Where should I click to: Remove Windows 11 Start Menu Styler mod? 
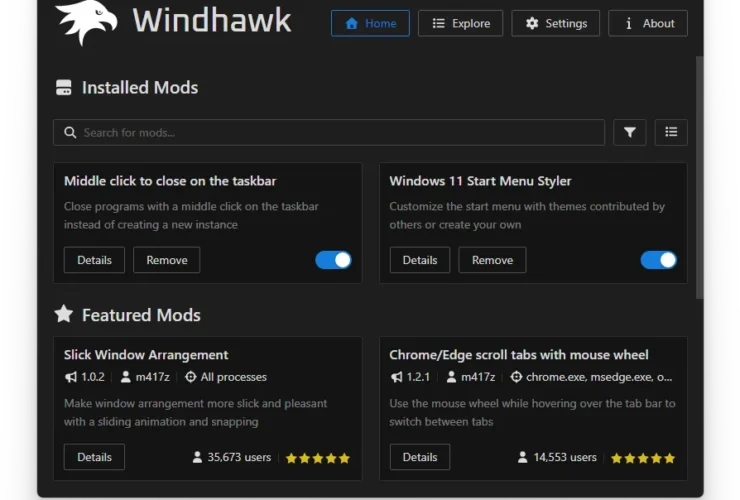tap(492, 260)
